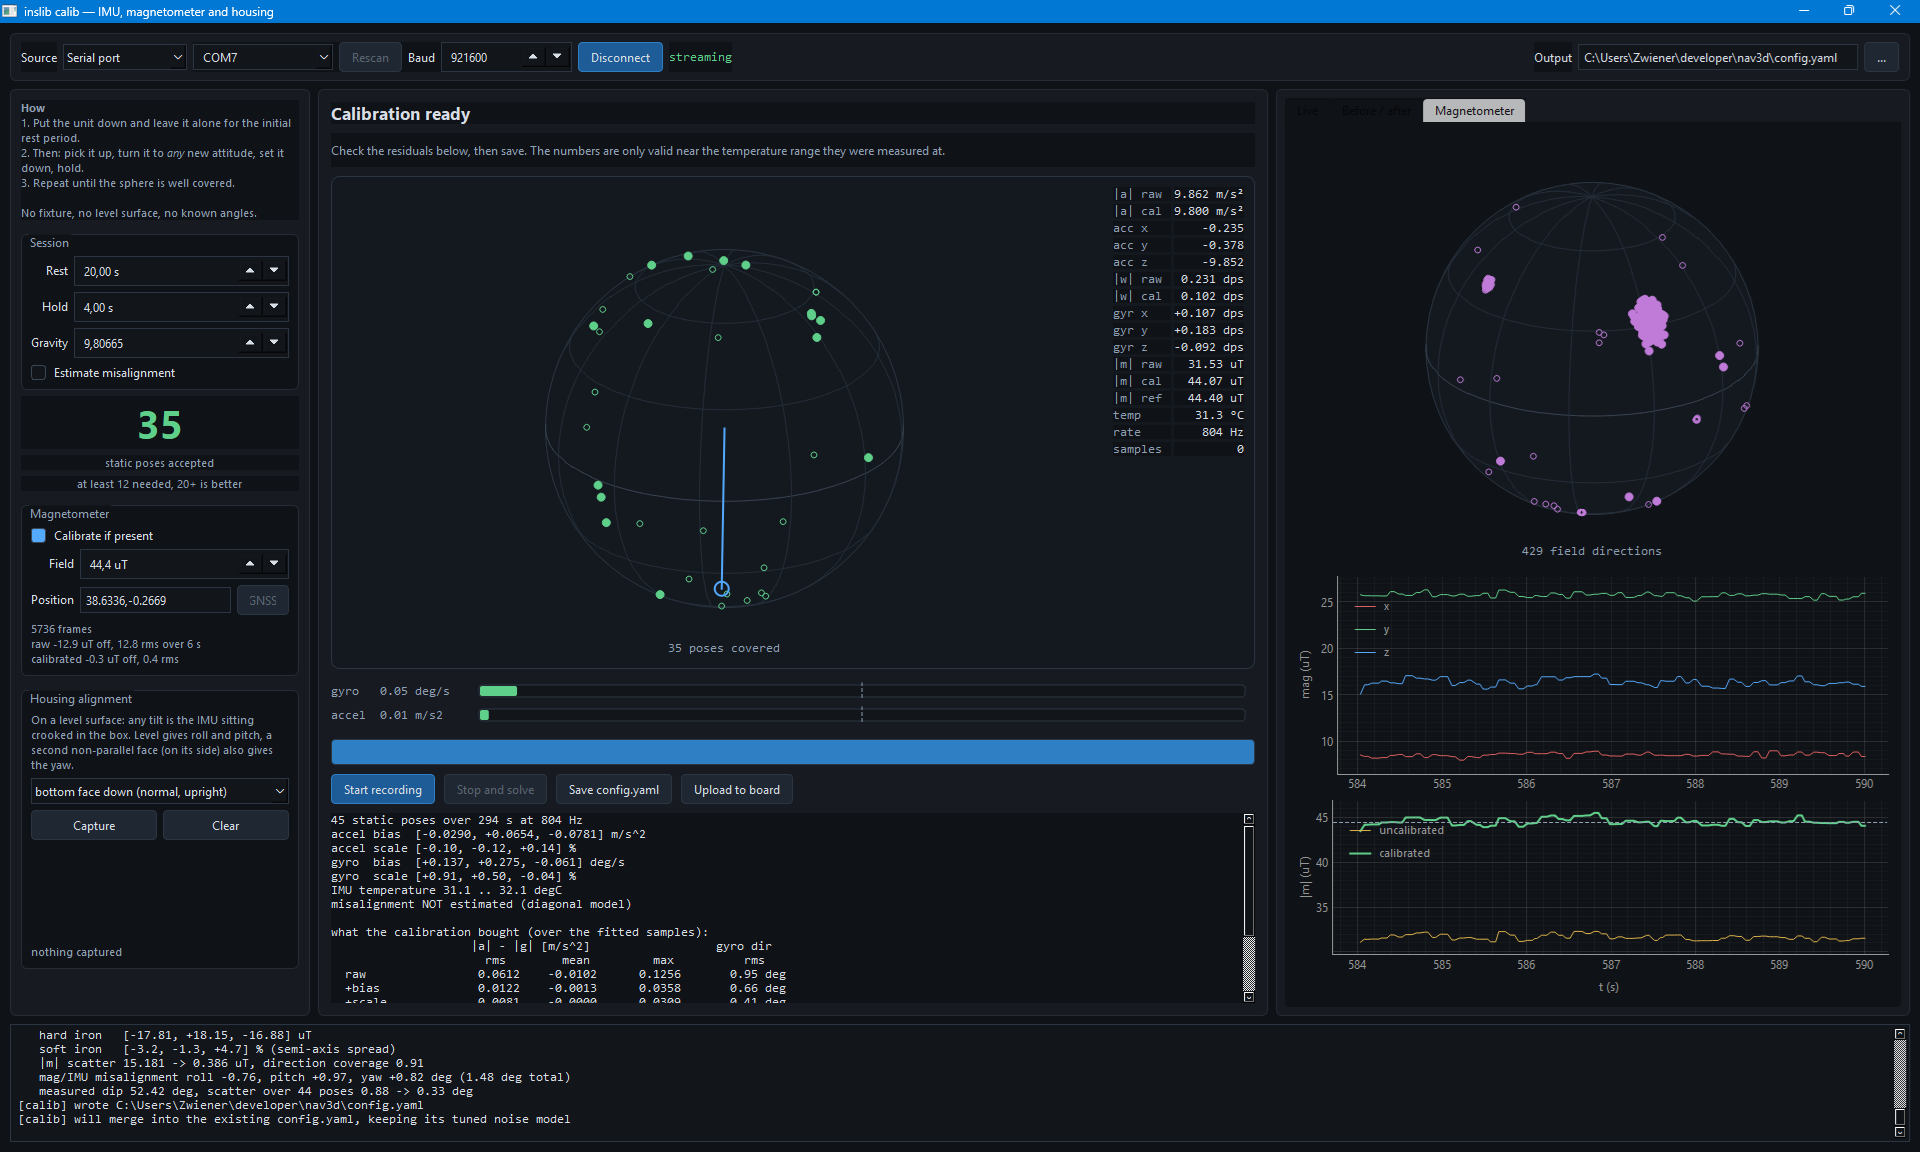Click the 'streaming' status text

tap(700, 57)
